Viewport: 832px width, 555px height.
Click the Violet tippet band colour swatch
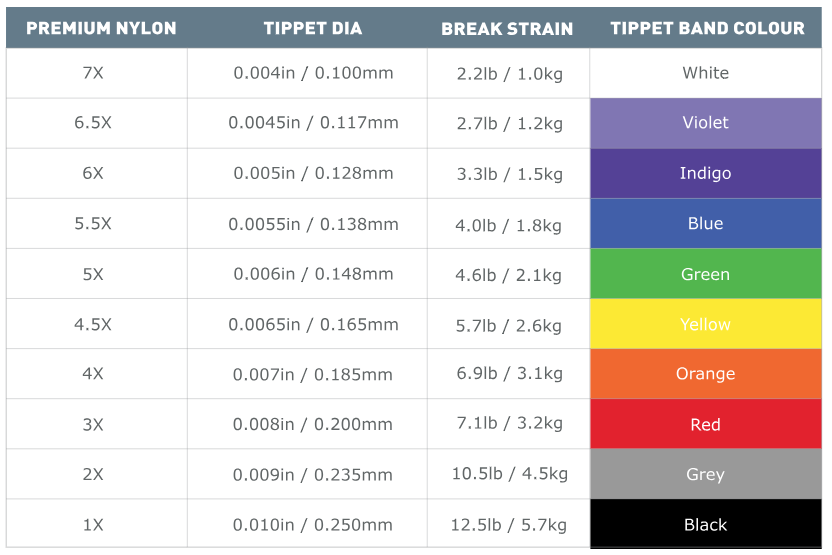click(705, 123)
